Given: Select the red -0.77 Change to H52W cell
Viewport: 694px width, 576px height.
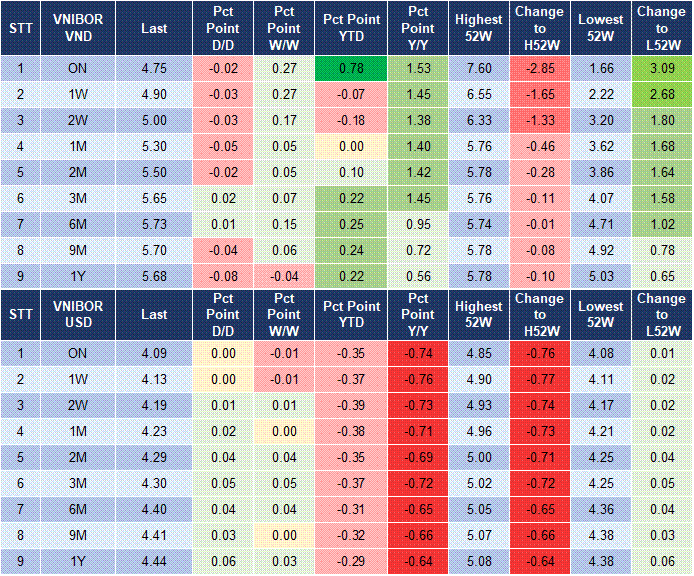Looking at the screenshot, I should click(540, 379).
